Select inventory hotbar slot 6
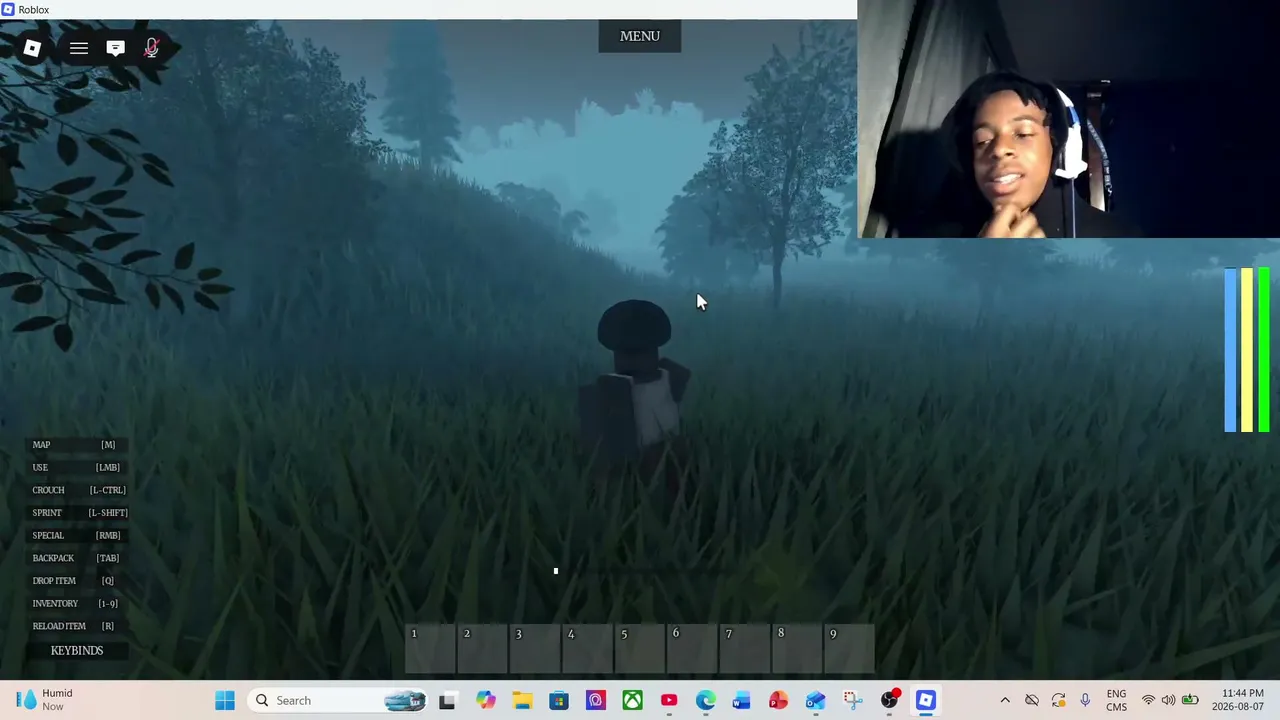Screen dimensions: 1280x720 click(692, 649)
